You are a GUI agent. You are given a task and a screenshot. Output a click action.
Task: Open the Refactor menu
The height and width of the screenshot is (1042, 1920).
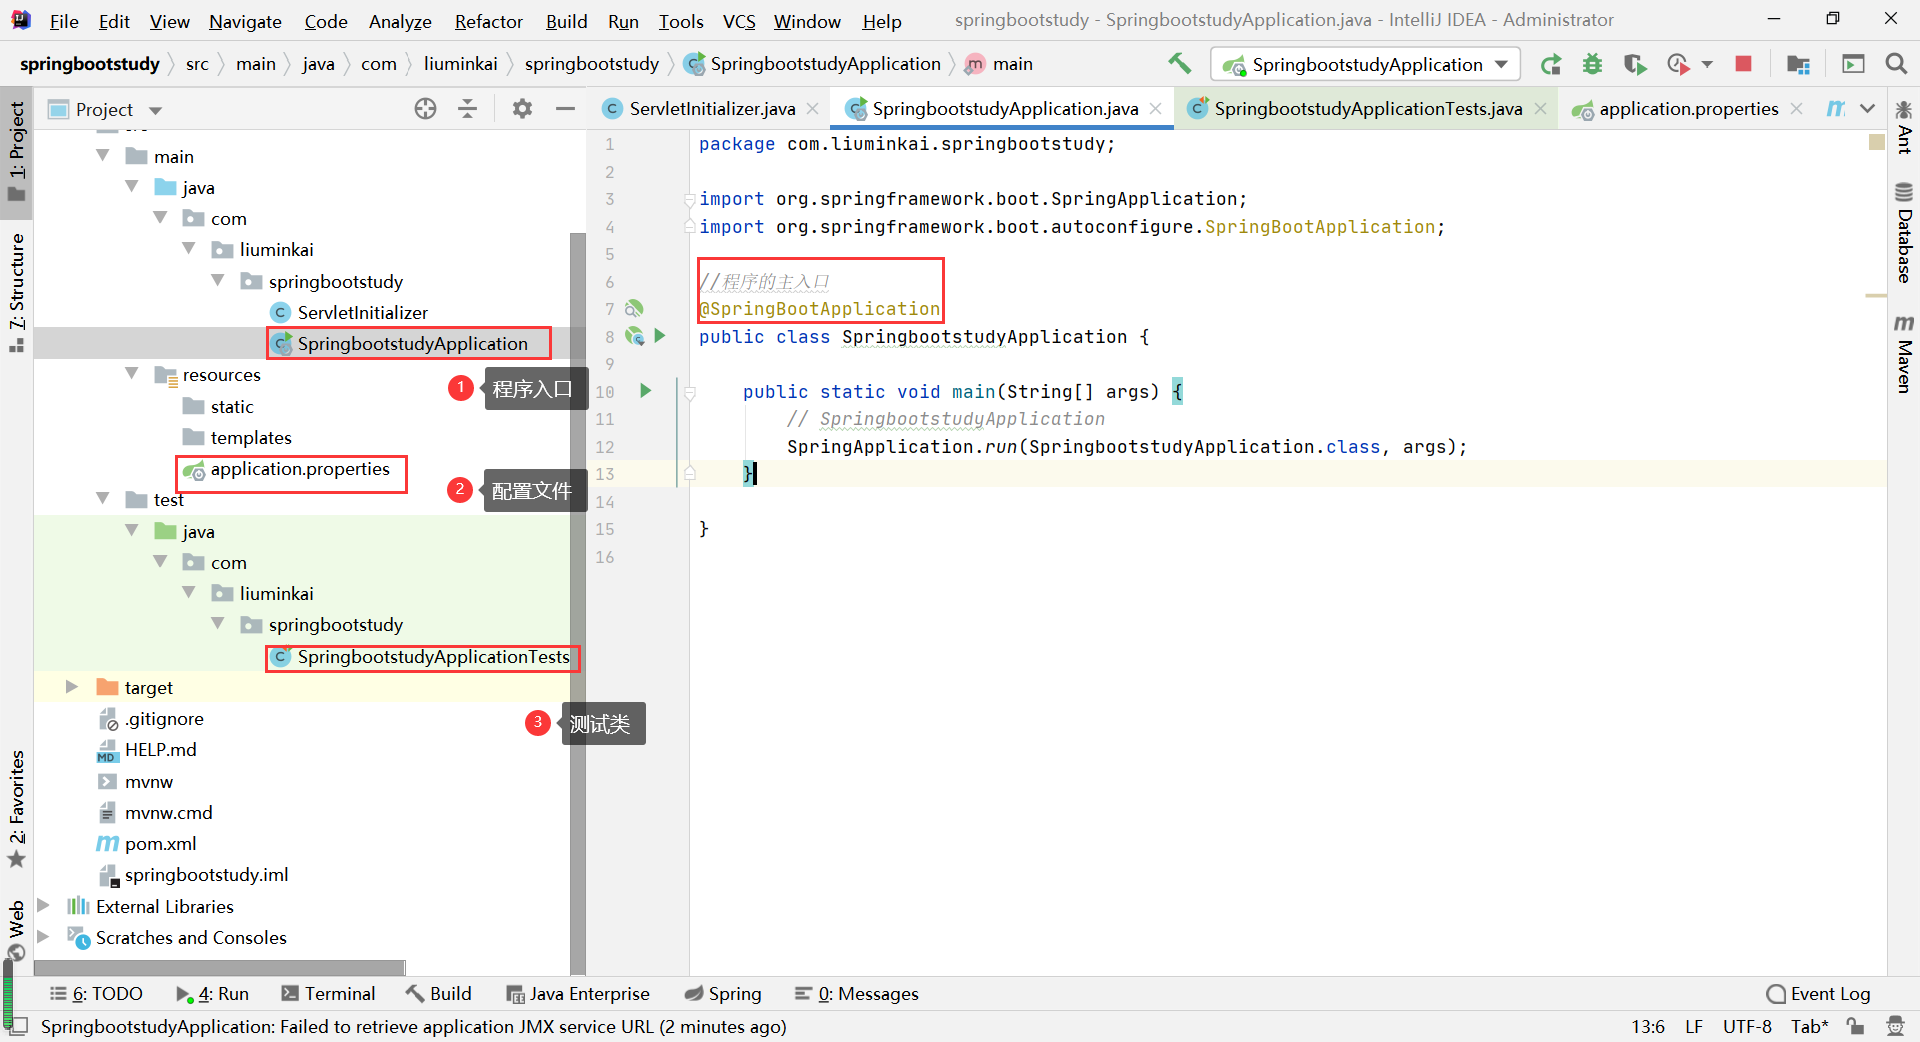coord(488,21)
